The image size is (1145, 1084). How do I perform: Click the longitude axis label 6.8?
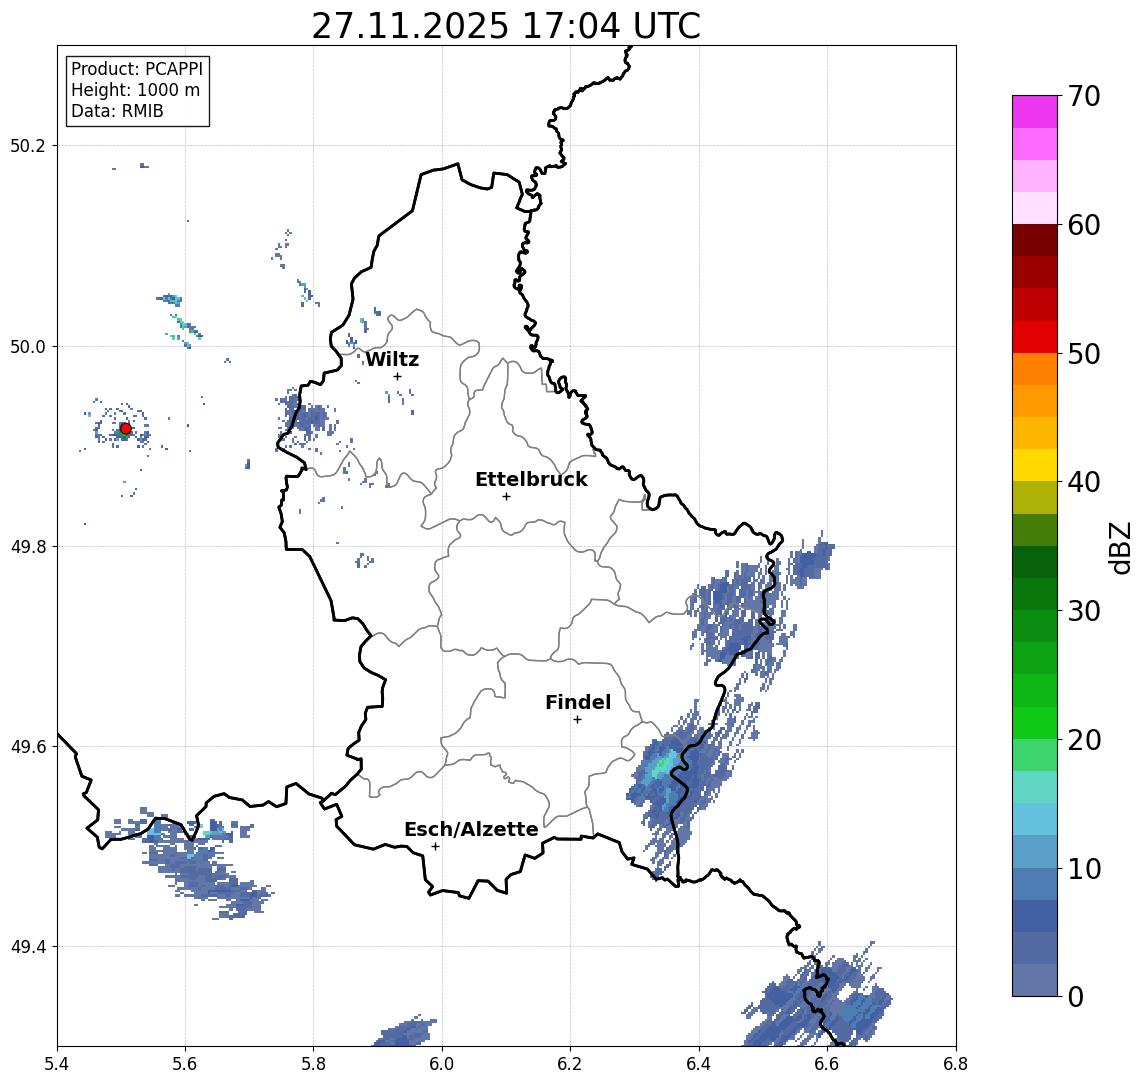click(x=956, y=1064)
